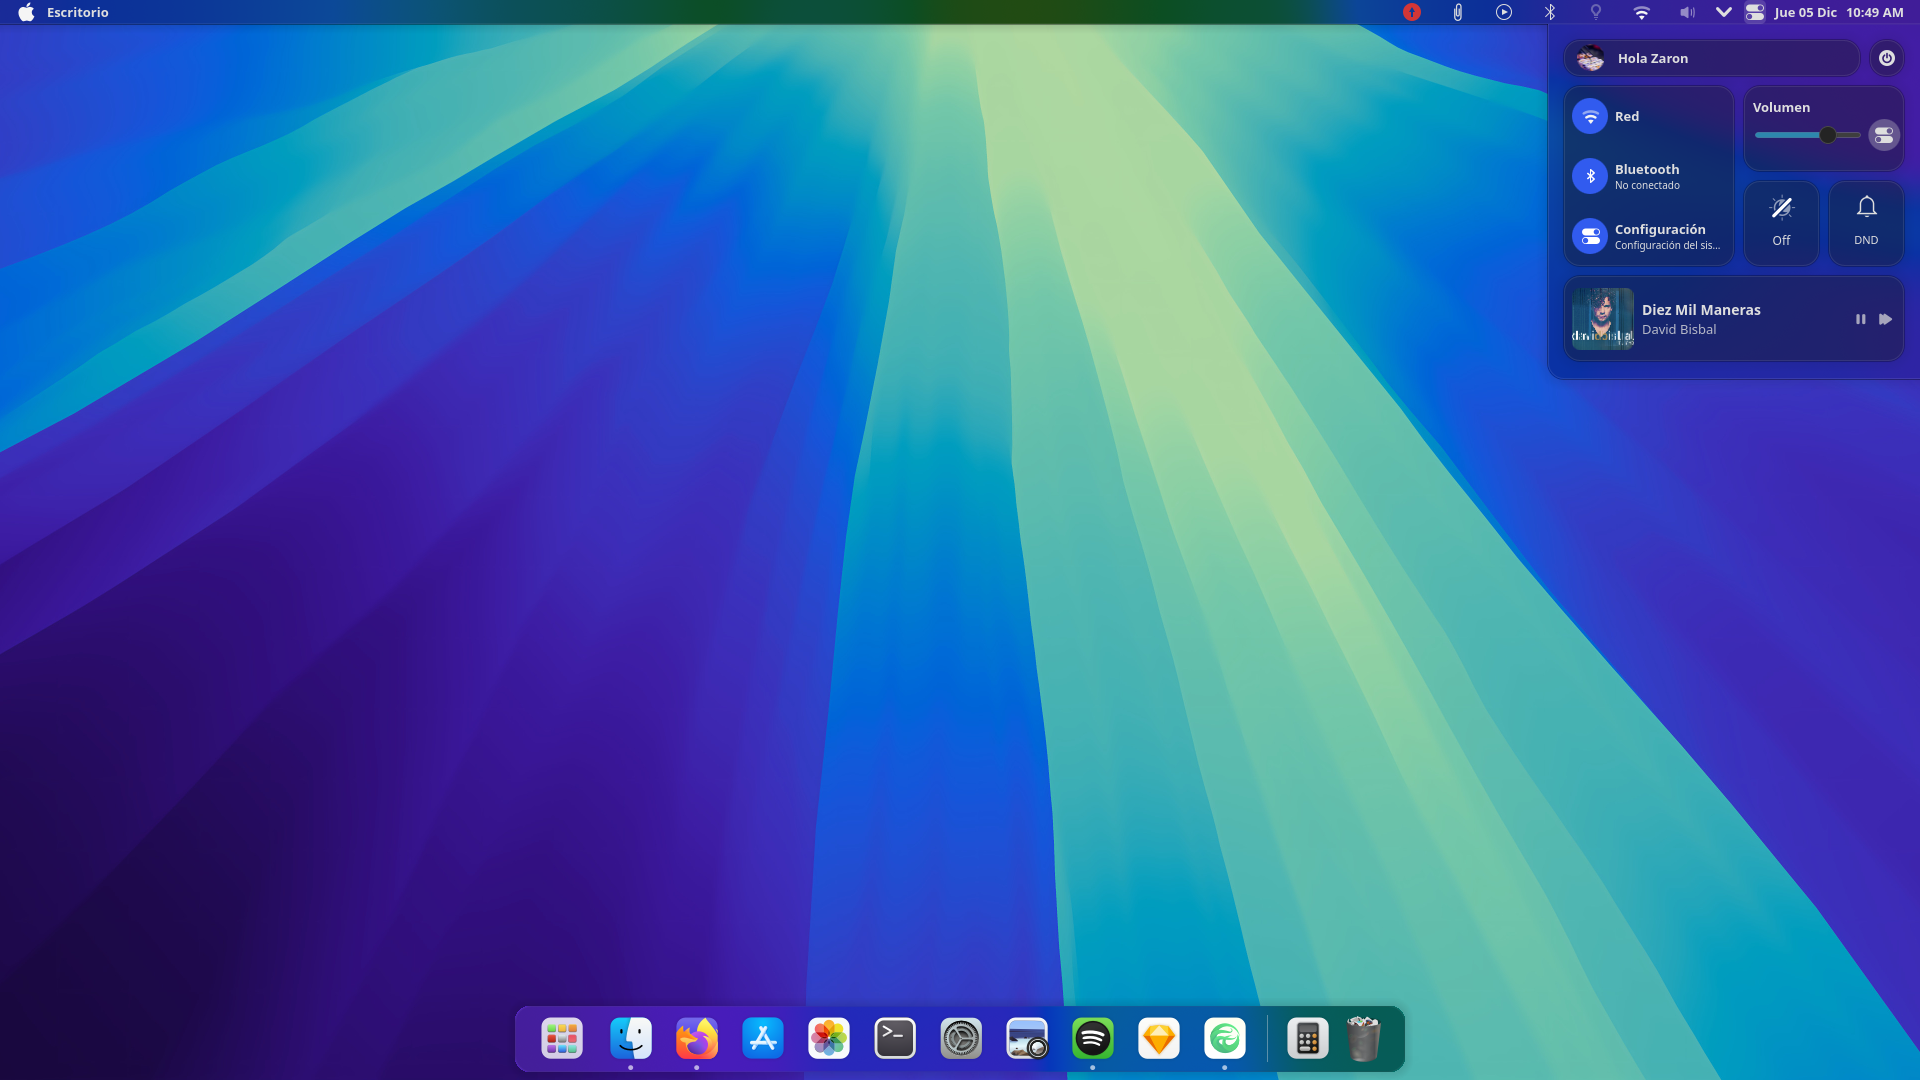Toggle the Red network Wi-Fi button

pyautogui.click(x=1590, y=116)
